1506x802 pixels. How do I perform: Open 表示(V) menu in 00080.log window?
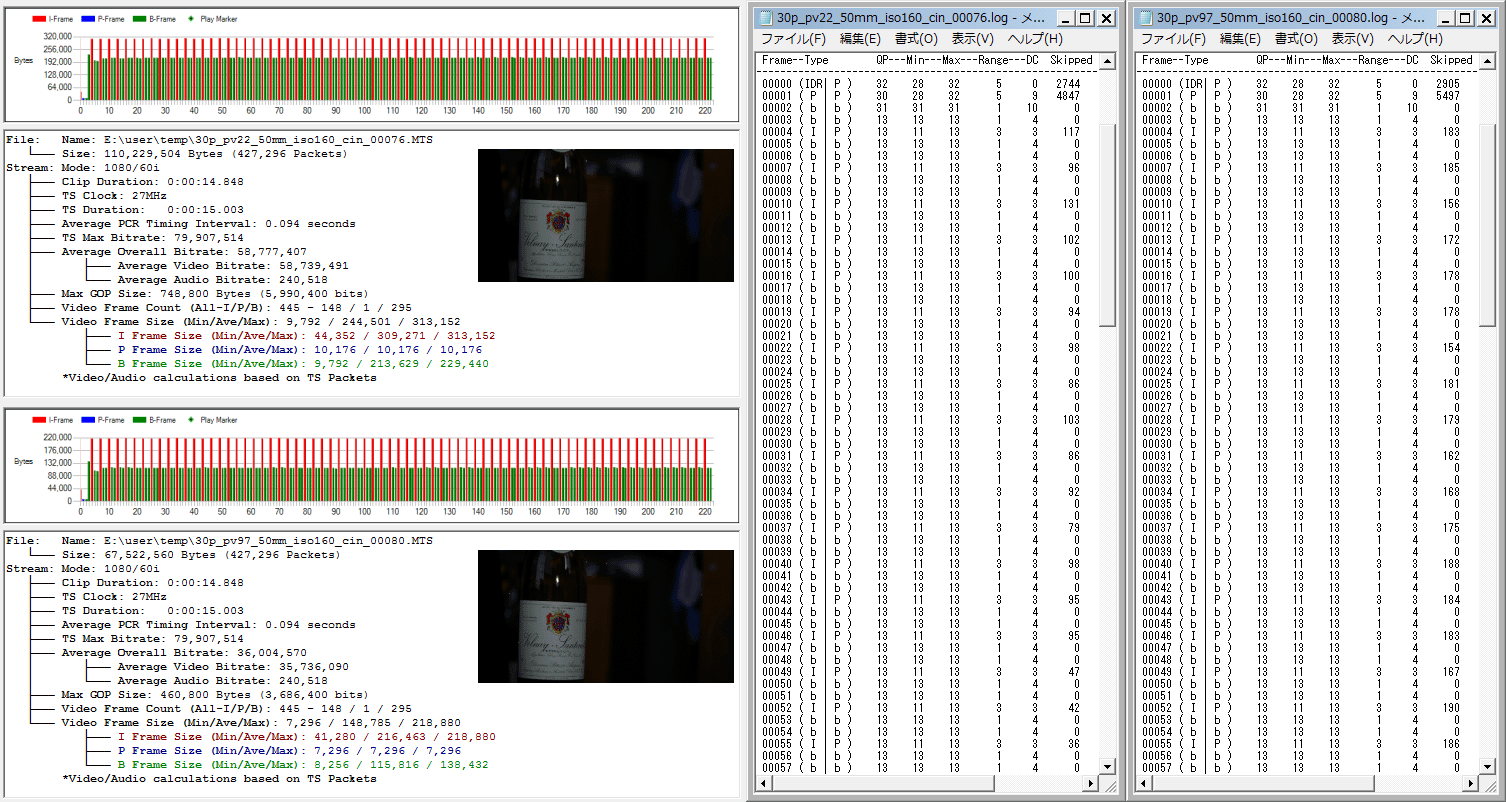[1352, 39]
